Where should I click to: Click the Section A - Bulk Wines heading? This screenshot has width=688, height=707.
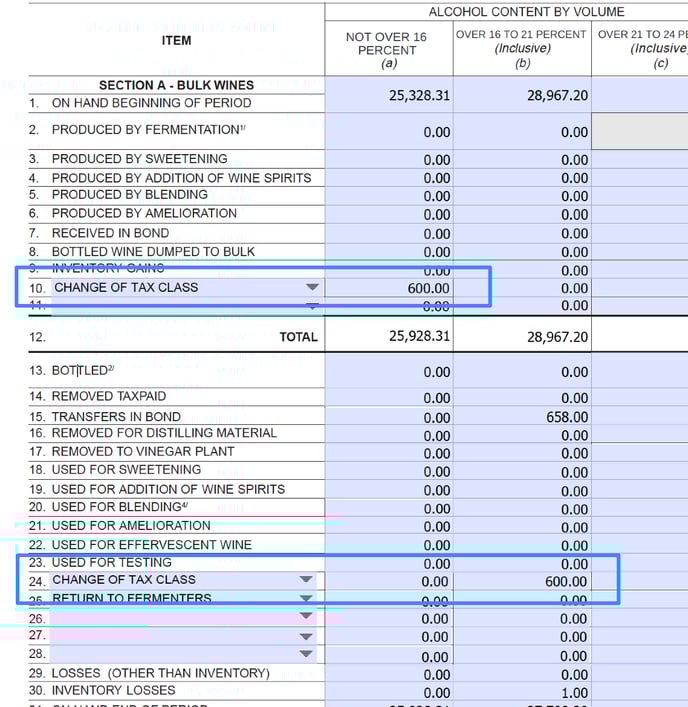[176, 85]
